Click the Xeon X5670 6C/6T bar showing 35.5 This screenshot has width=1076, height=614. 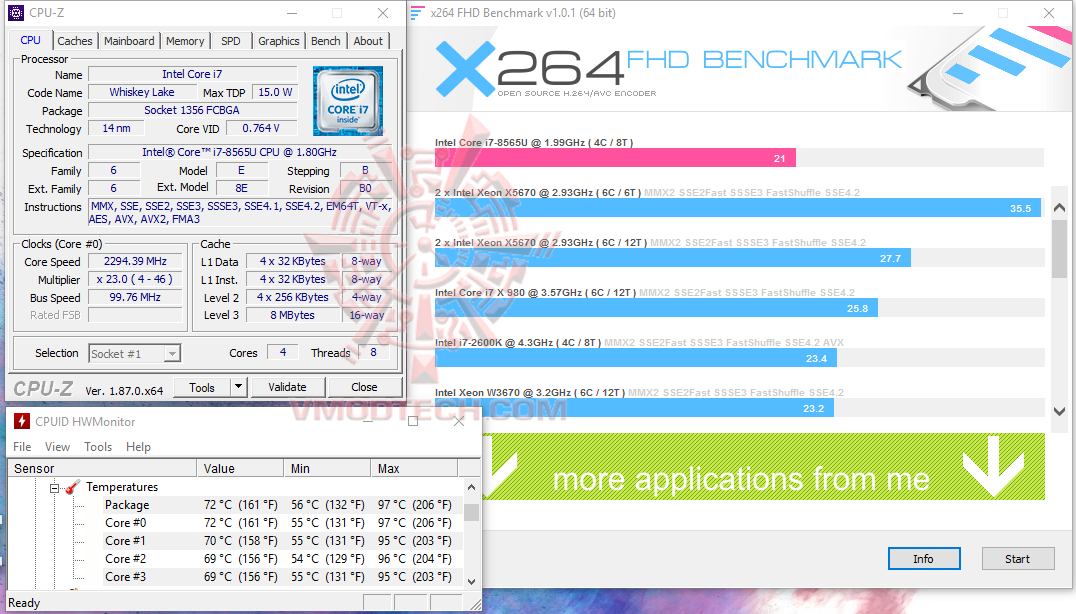[738, 208]
